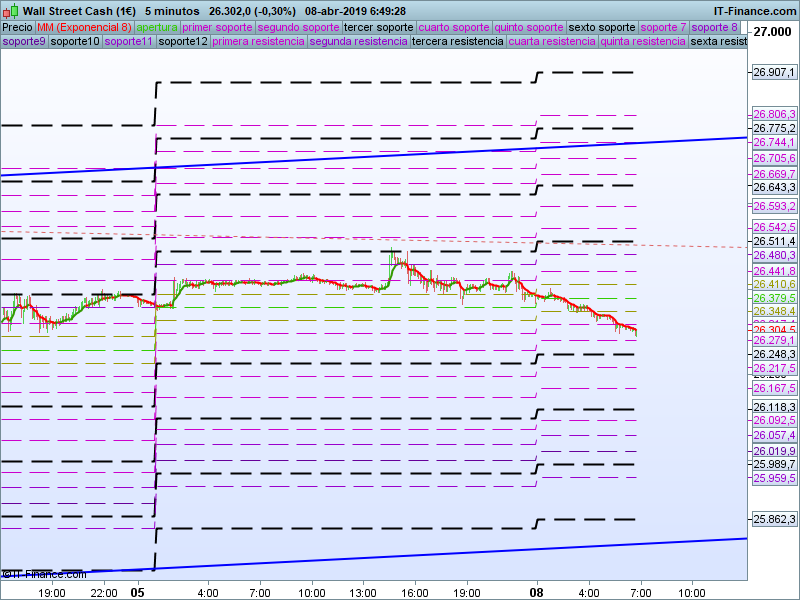Select the sexto soporte label
Screen dimensions: 800x600
[601, 27]
